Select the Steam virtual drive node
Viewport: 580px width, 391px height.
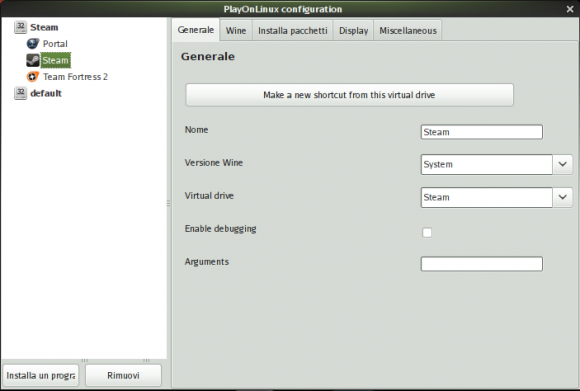click(x=44, y=27)
